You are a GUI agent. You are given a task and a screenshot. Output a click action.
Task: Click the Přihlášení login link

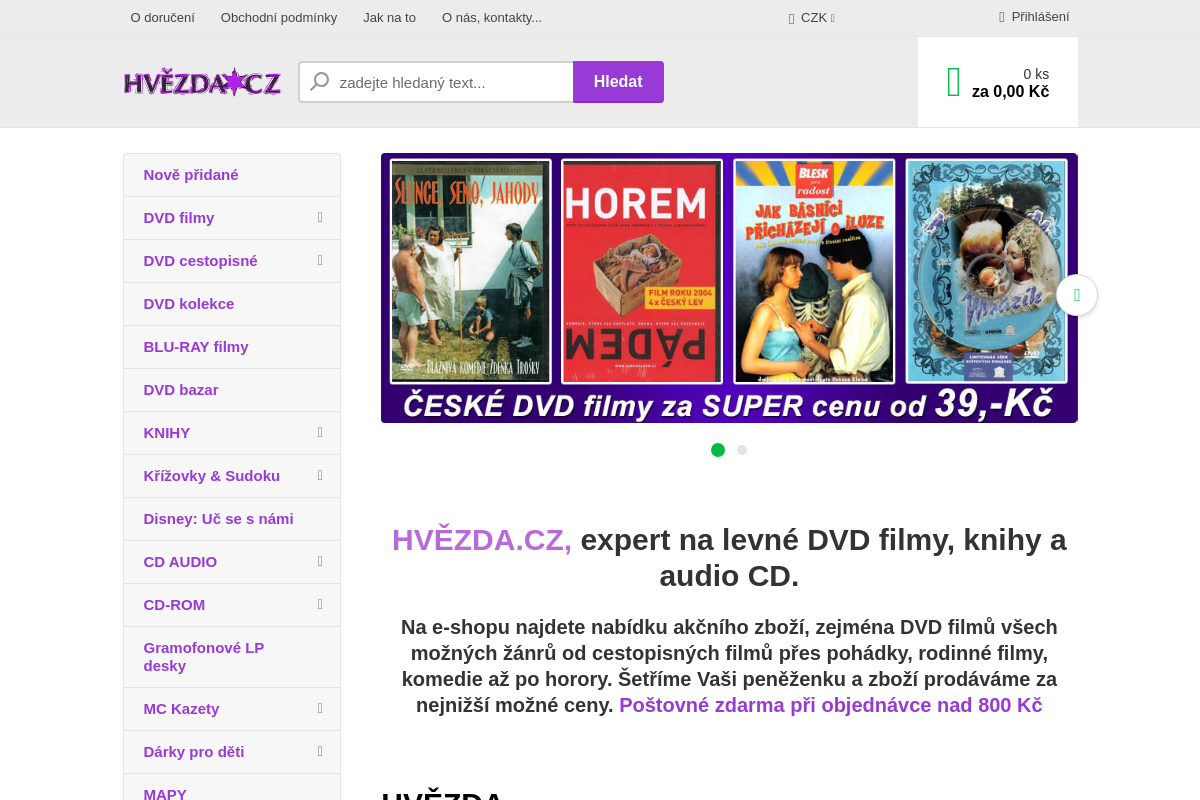tap(1040, 17)
